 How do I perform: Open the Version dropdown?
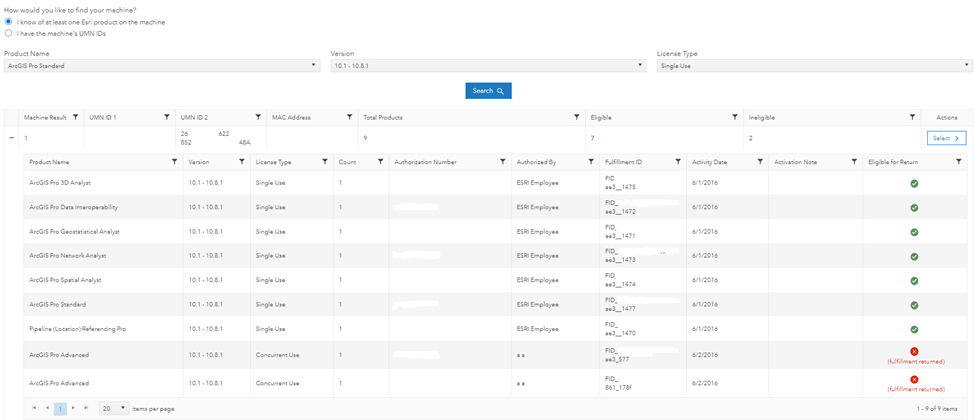click(489, 66)
